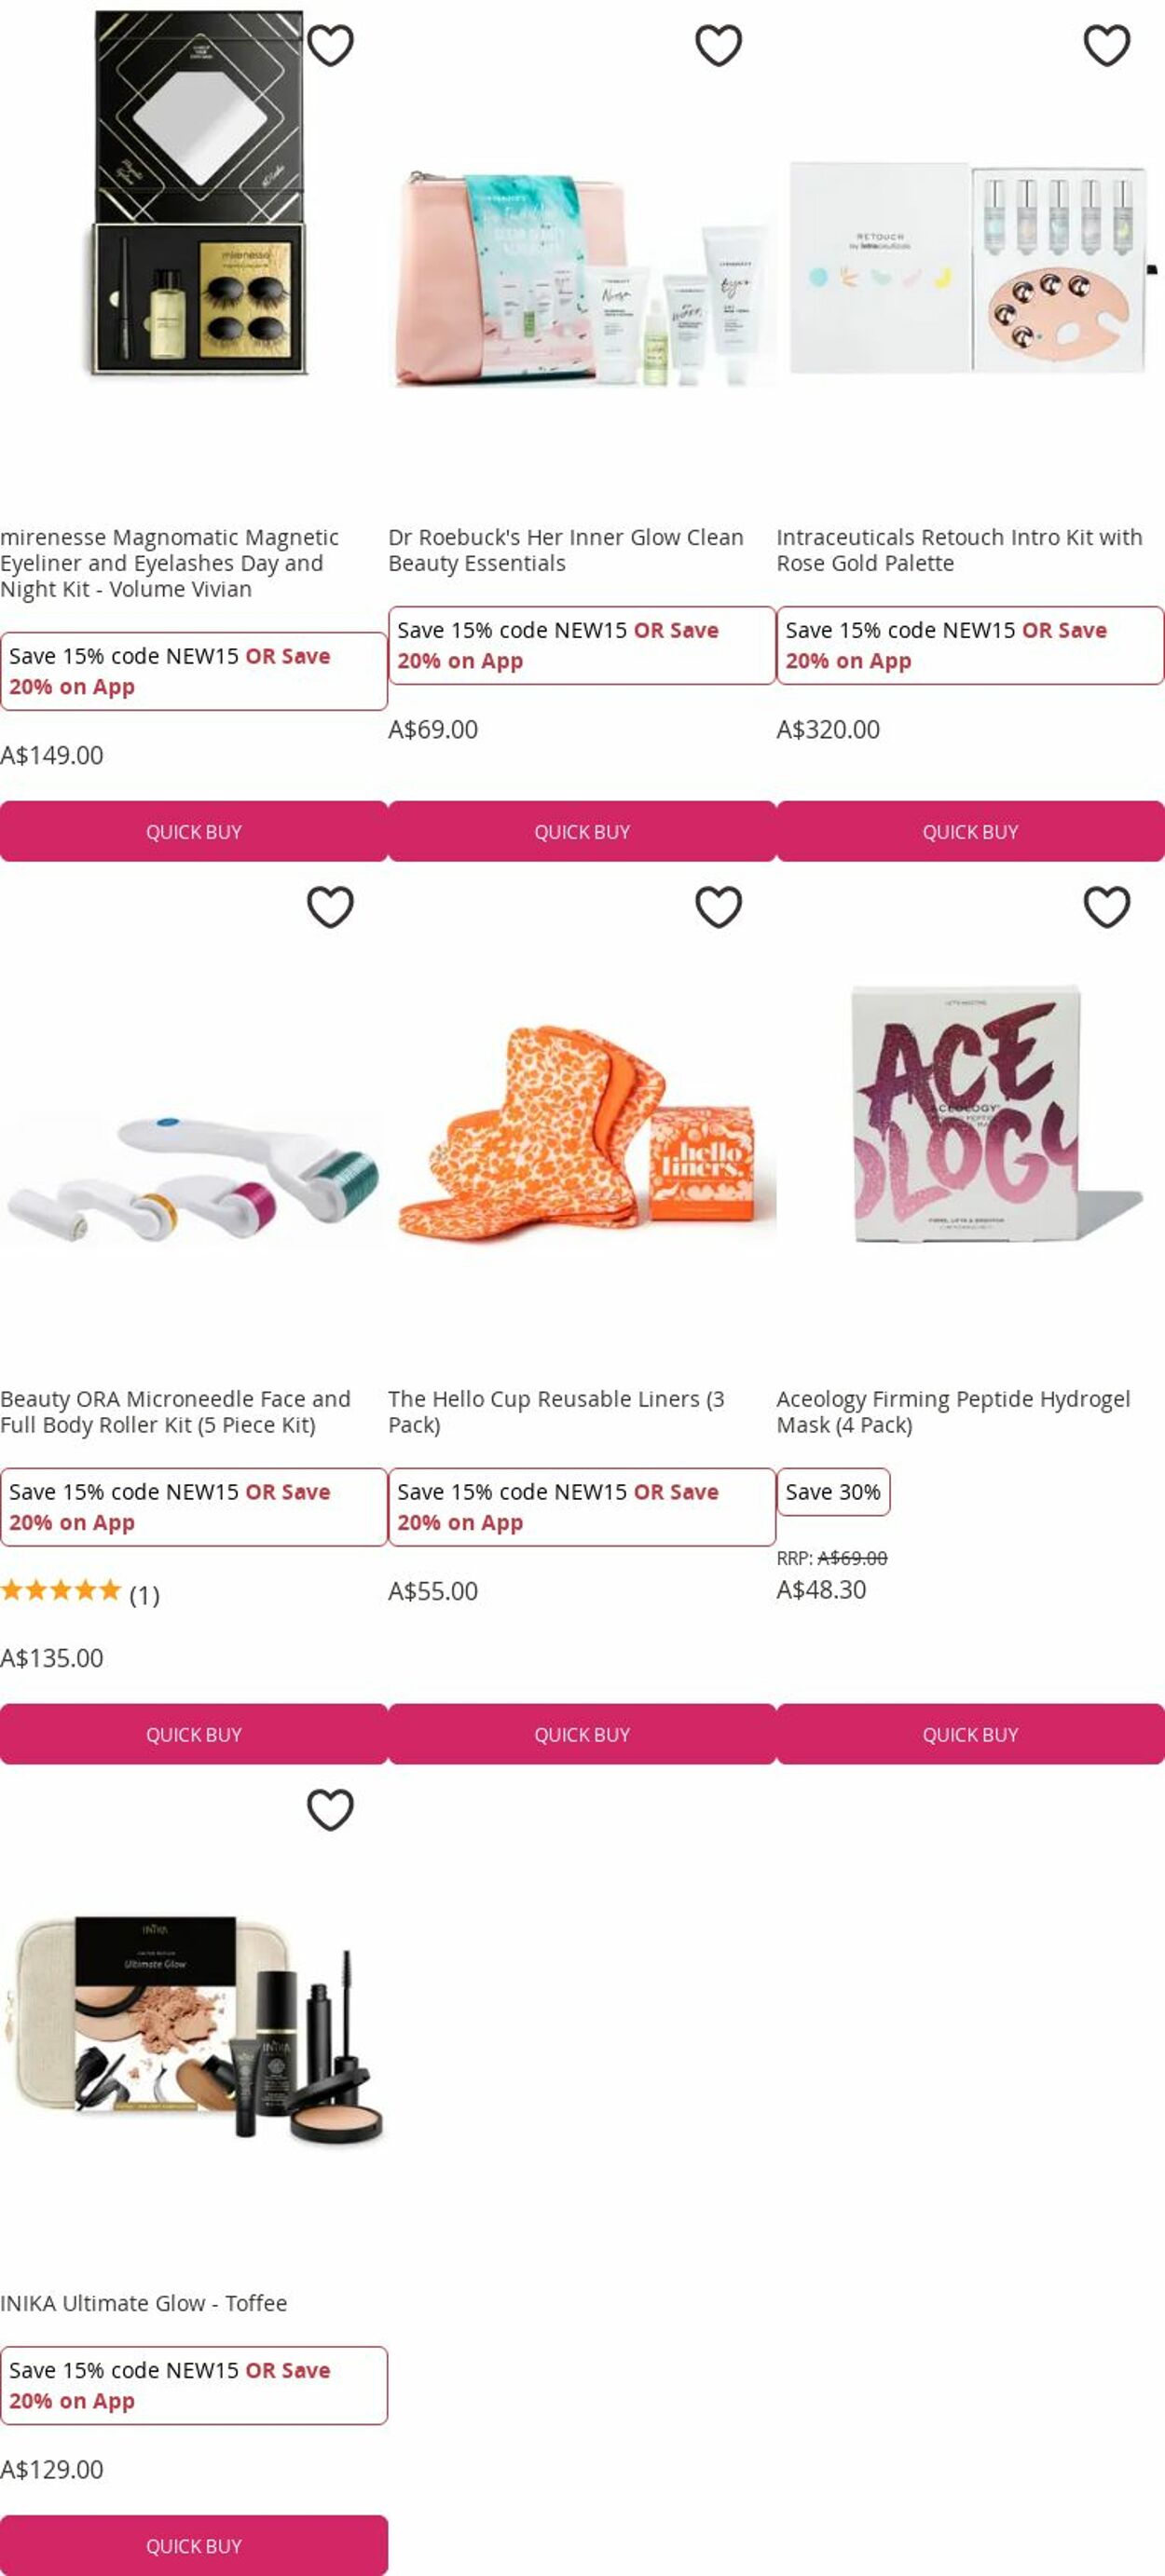Toggle wishlist heart for Dr Roebuck's Essentials
The width and height of the screenshot is (1165, 2576).
tap(718, 45)
